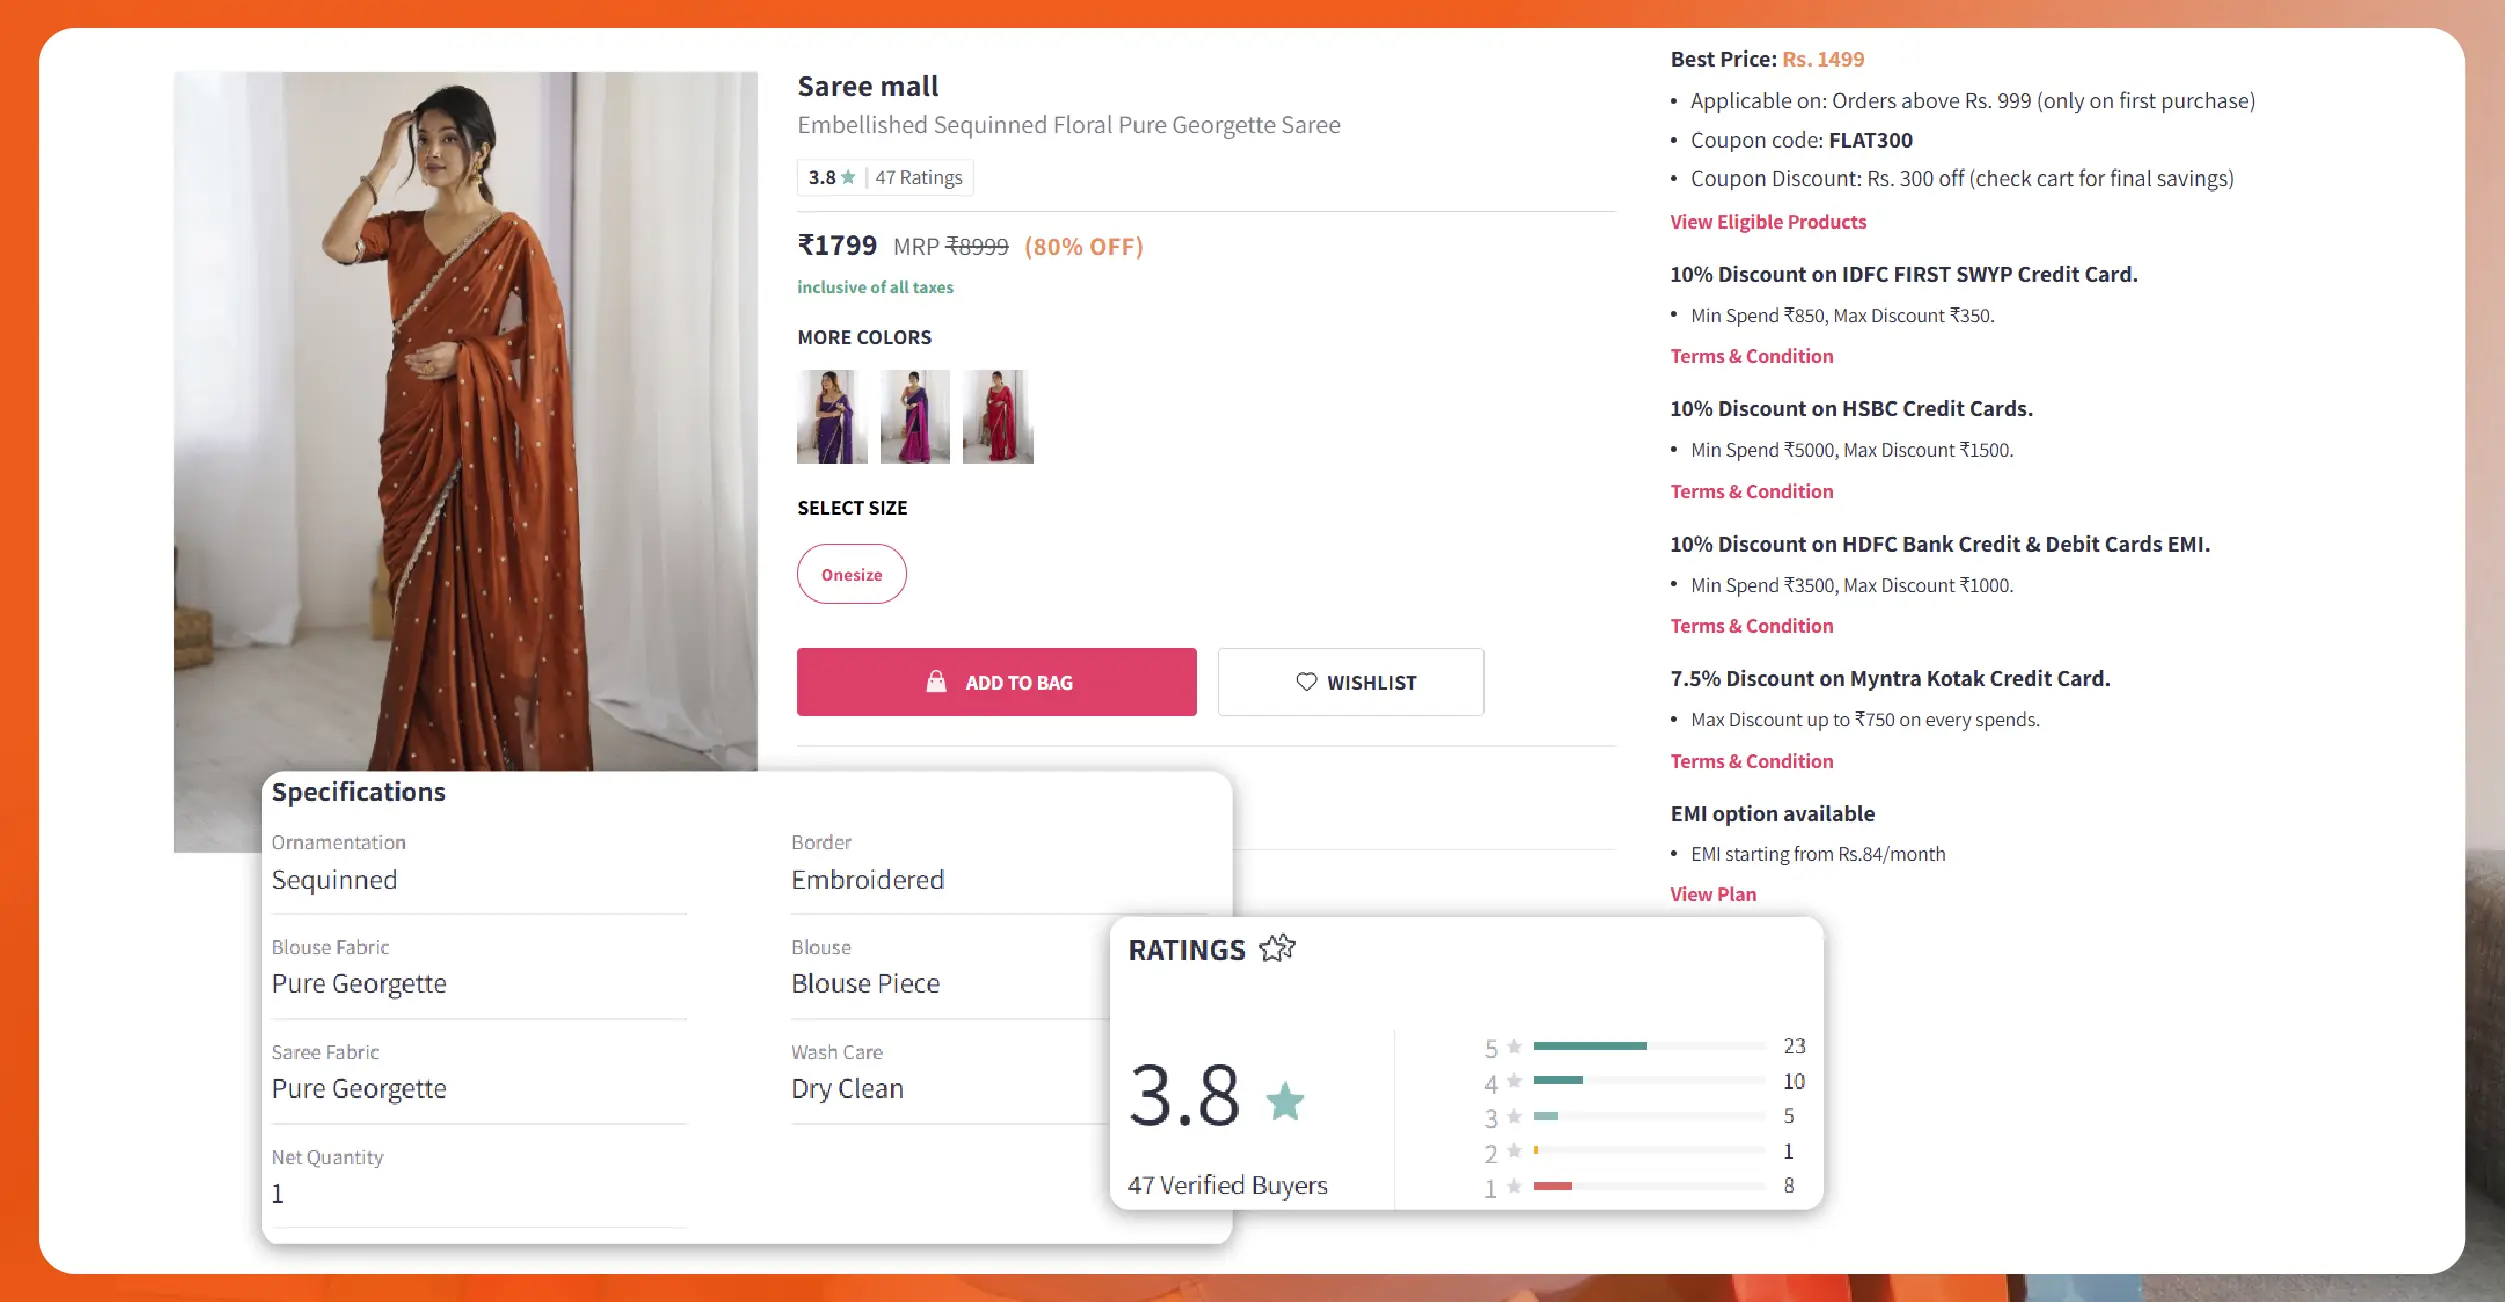This screenshot has height=1302, width=2505.
Task: Select the red saree color variant
Action: (x=996, y=416)
